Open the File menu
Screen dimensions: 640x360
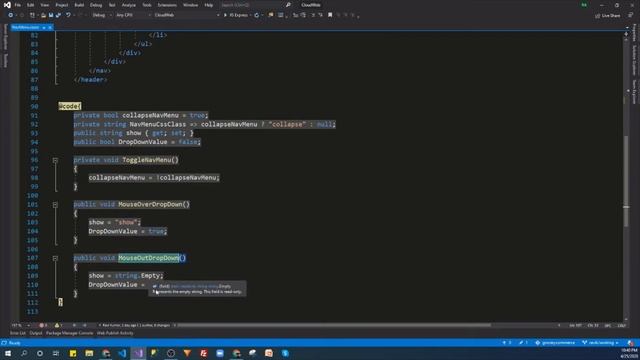(x=18, y=5)
